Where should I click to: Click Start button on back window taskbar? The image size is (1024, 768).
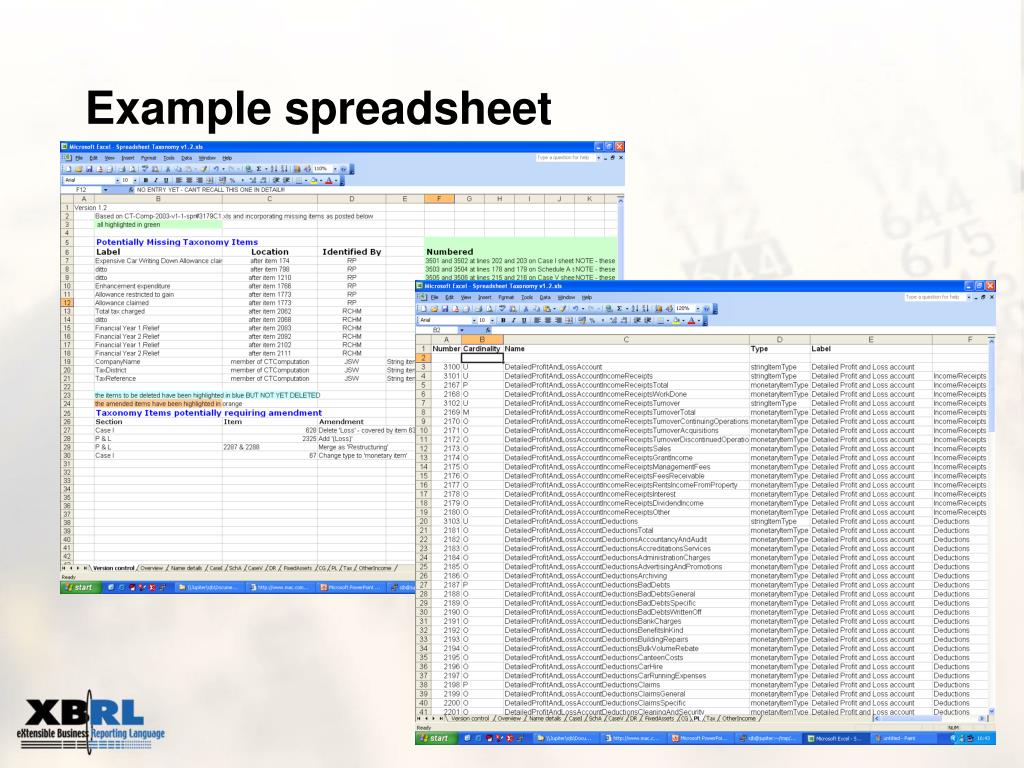tap(80, 587)
